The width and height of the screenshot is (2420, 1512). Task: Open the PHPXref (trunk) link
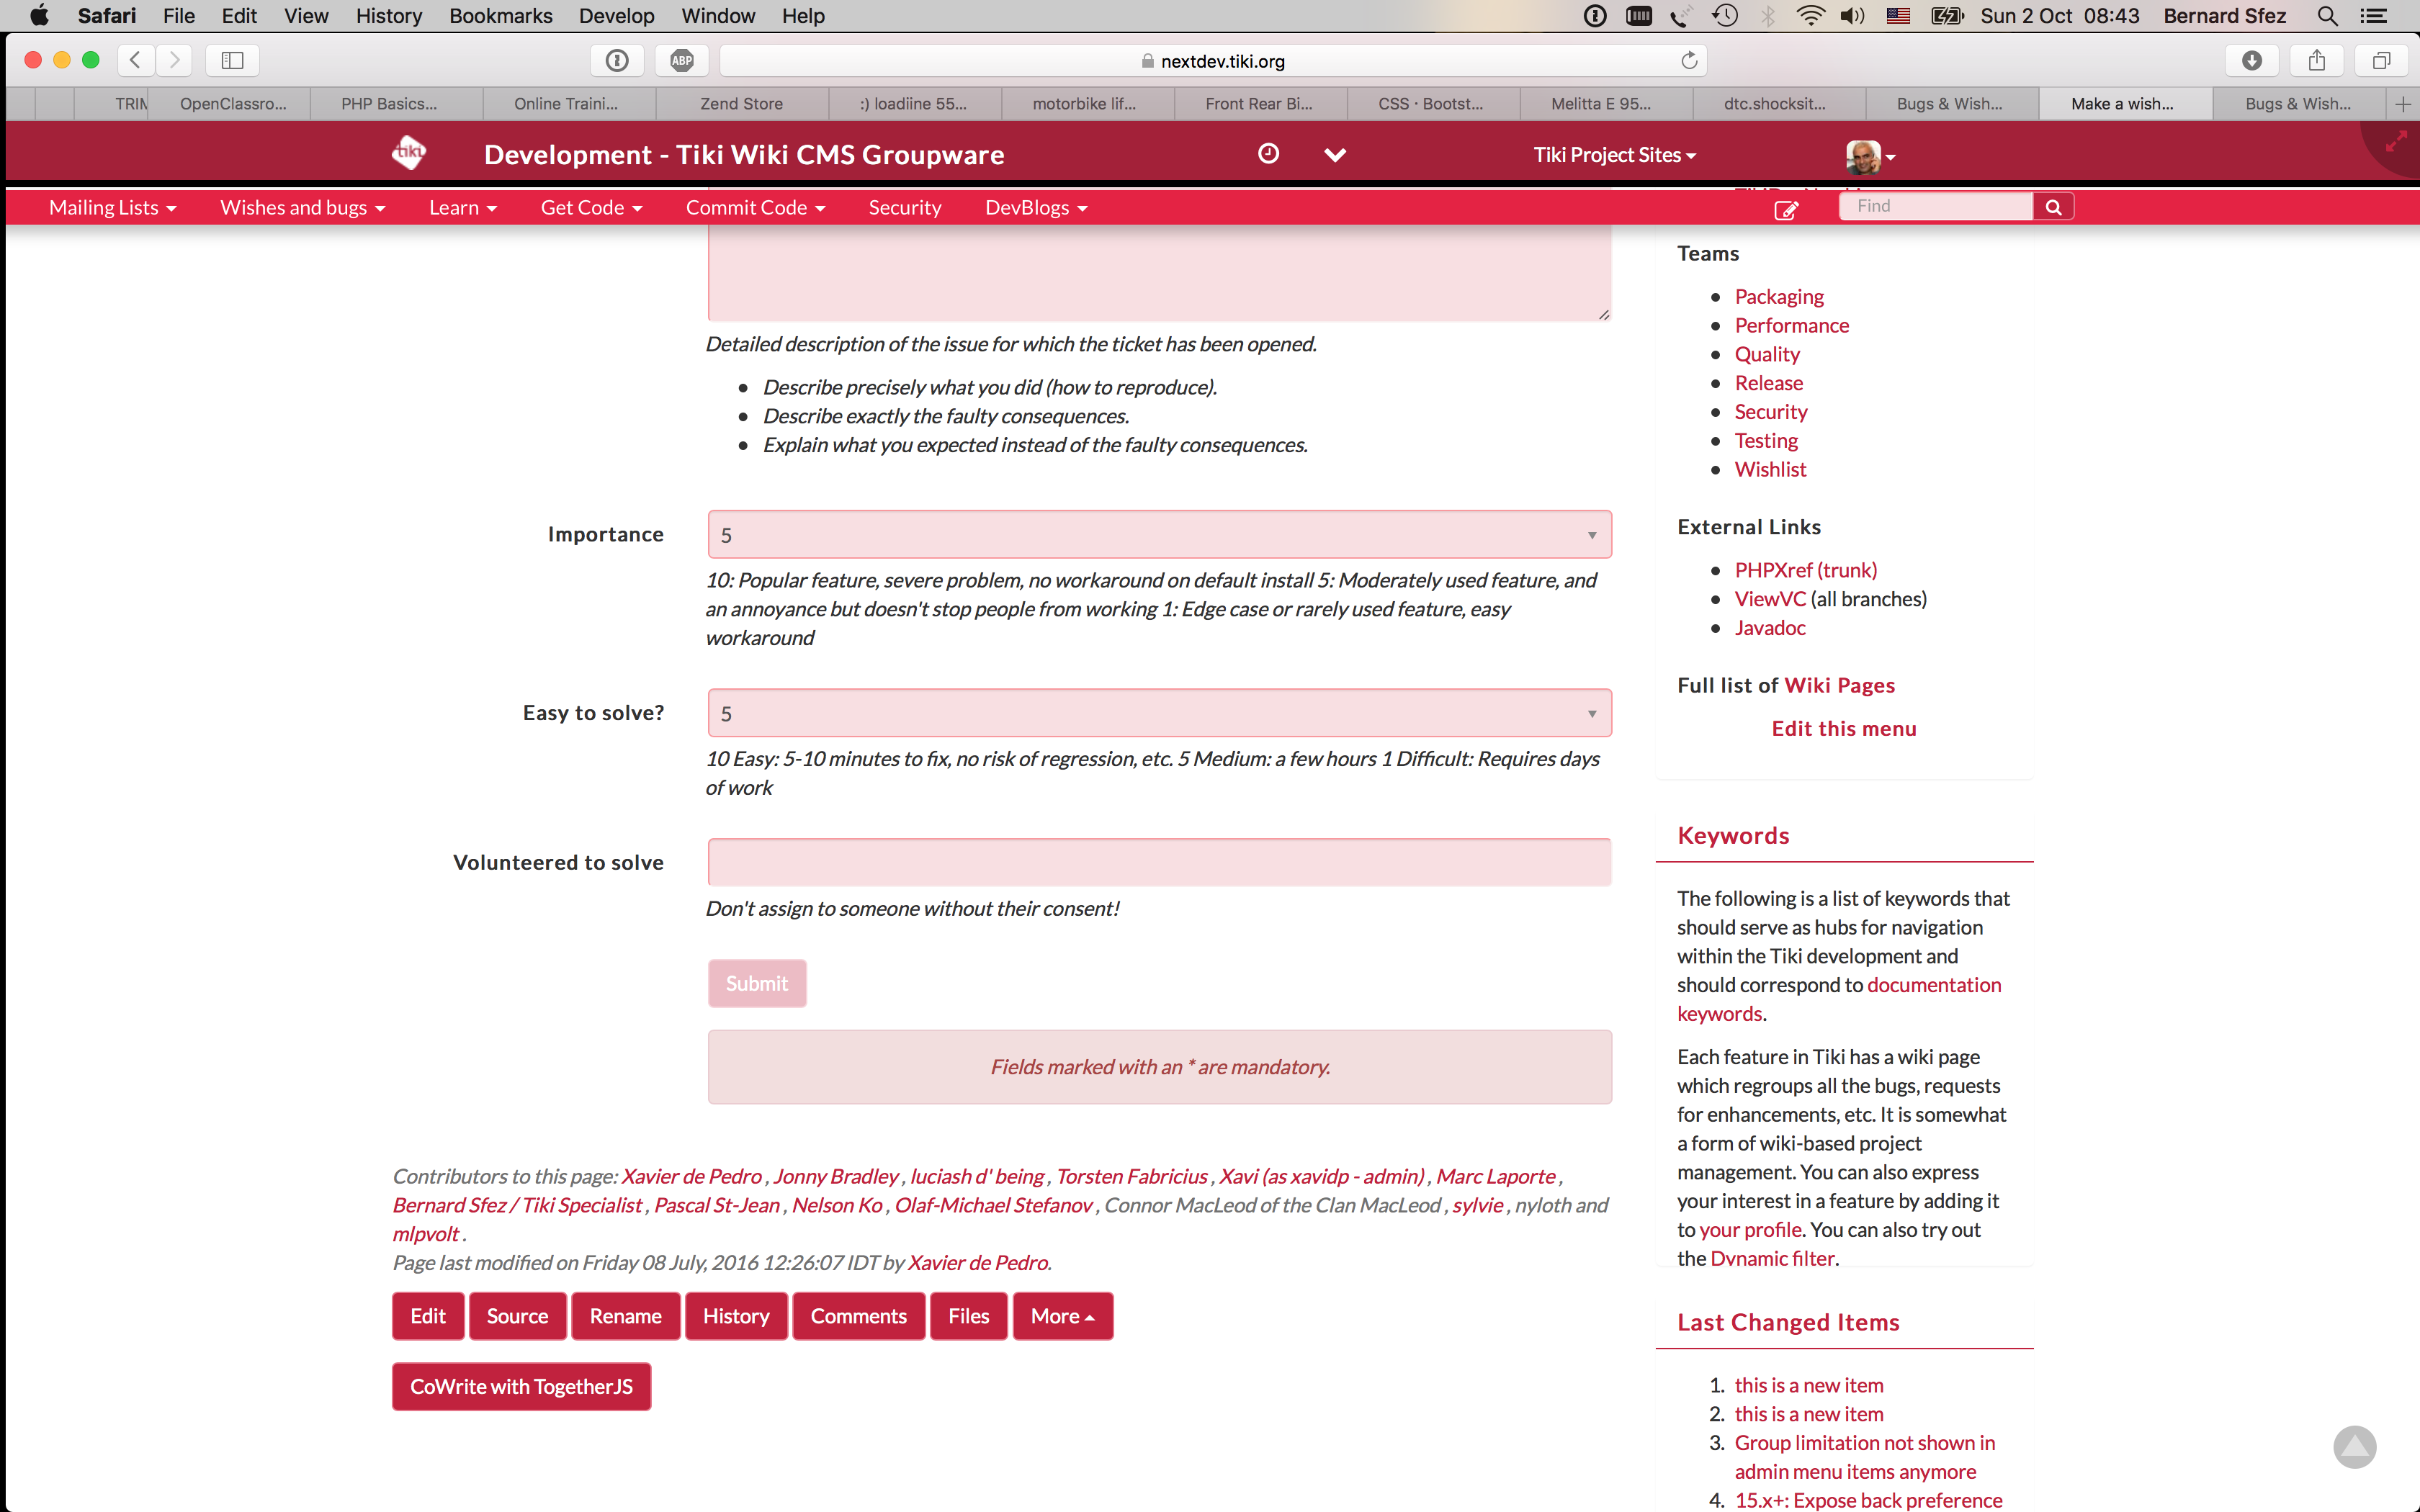1805,570
